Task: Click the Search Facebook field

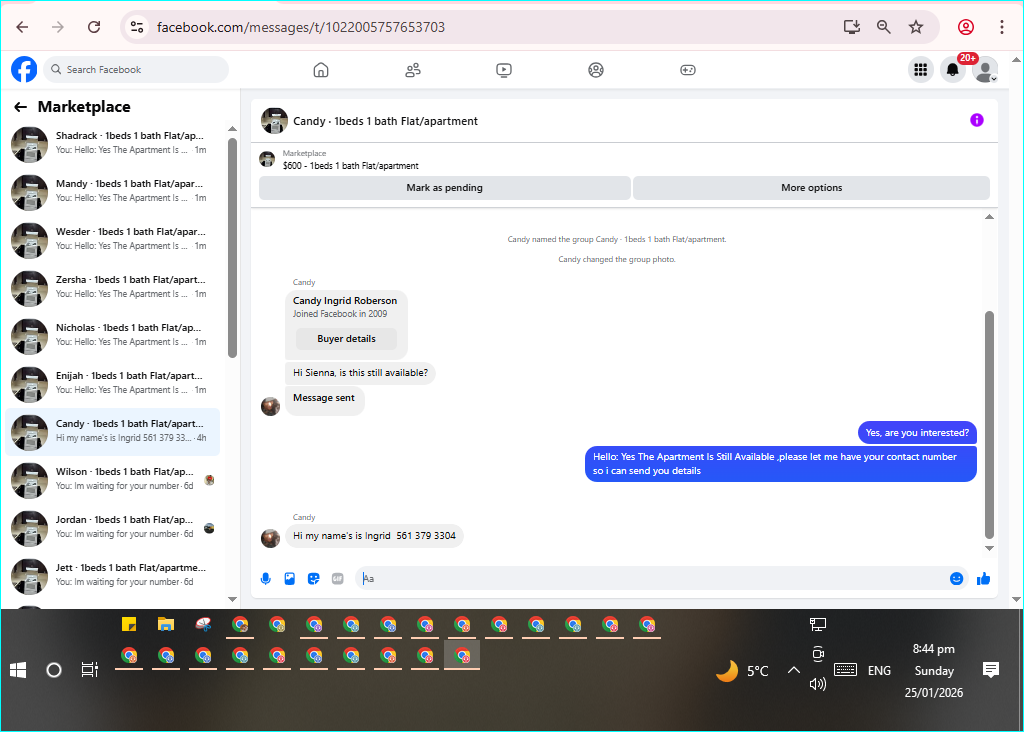Action: point(136,70)
